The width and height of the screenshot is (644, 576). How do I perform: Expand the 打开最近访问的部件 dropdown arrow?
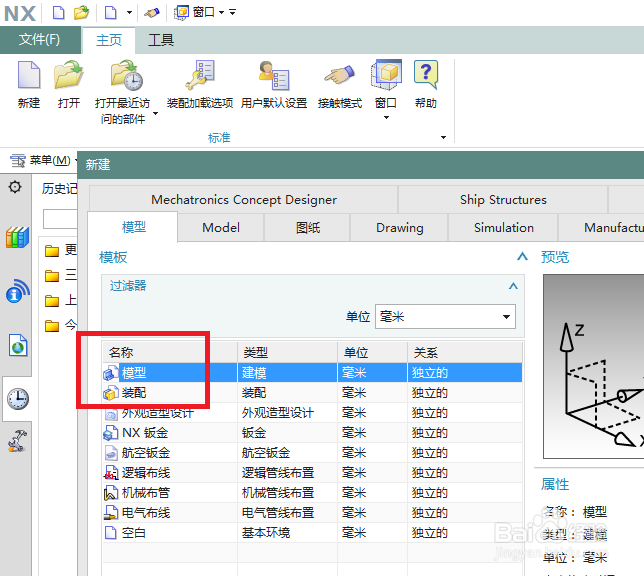click(x=155, y=113)
